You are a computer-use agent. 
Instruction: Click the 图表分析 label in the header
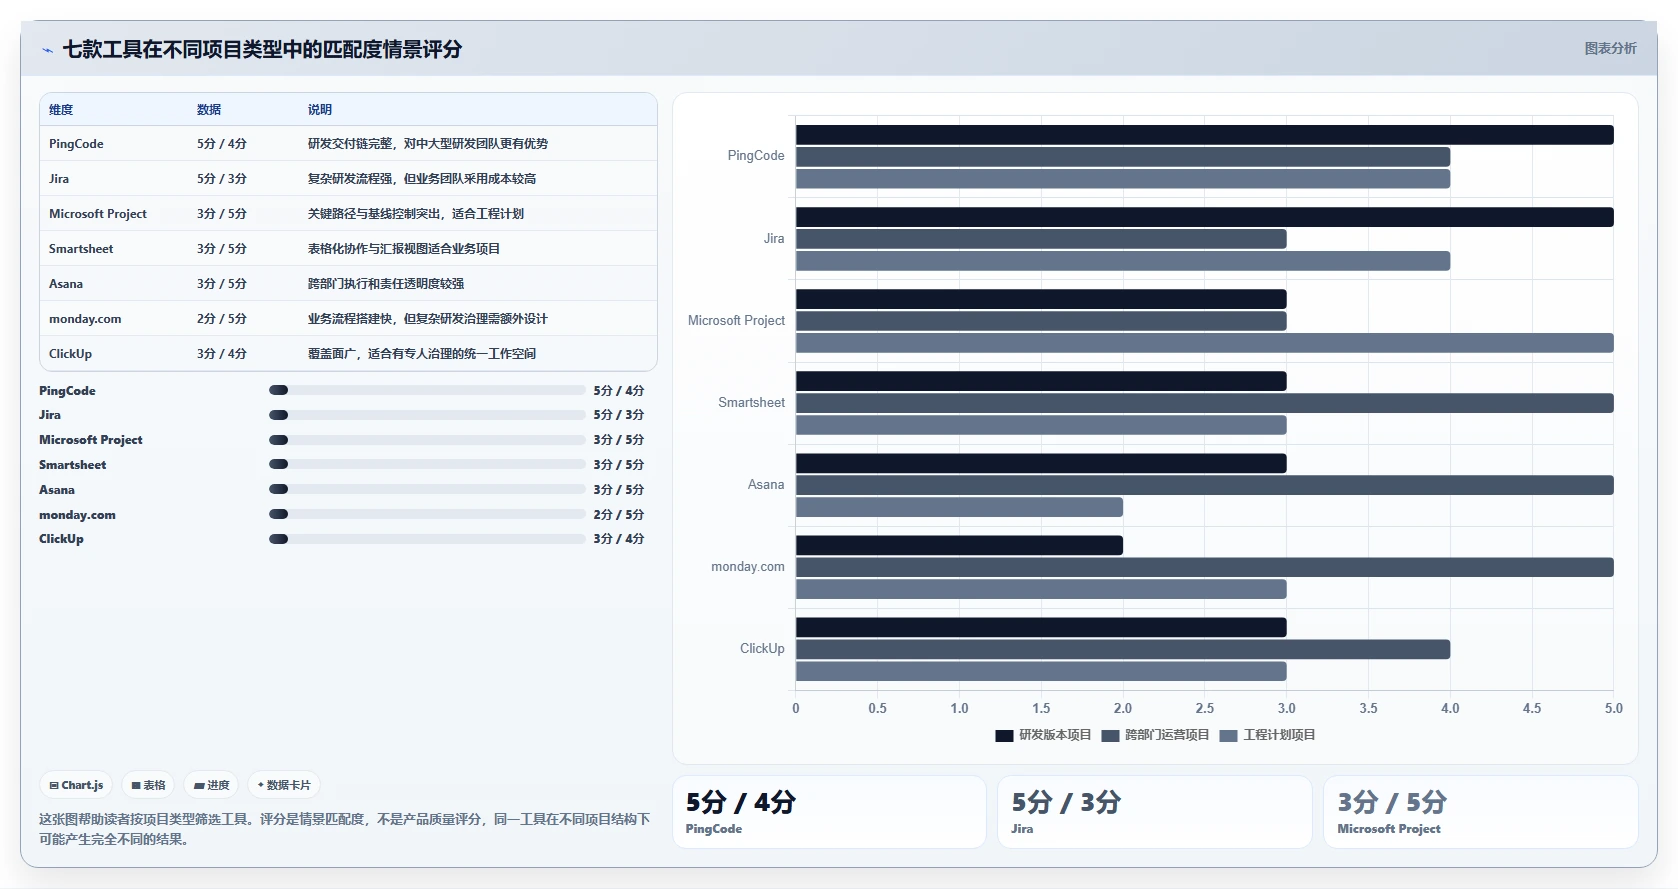tap(1610, 48)
